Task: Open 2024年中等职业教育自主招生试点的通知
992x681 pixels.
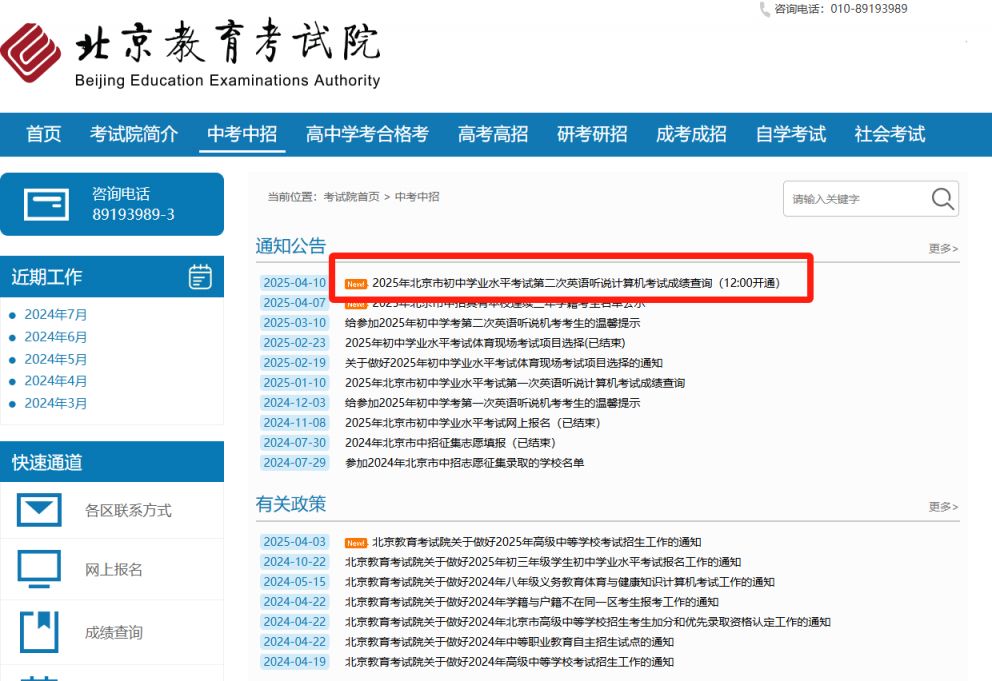Action: tap(509, 642)
